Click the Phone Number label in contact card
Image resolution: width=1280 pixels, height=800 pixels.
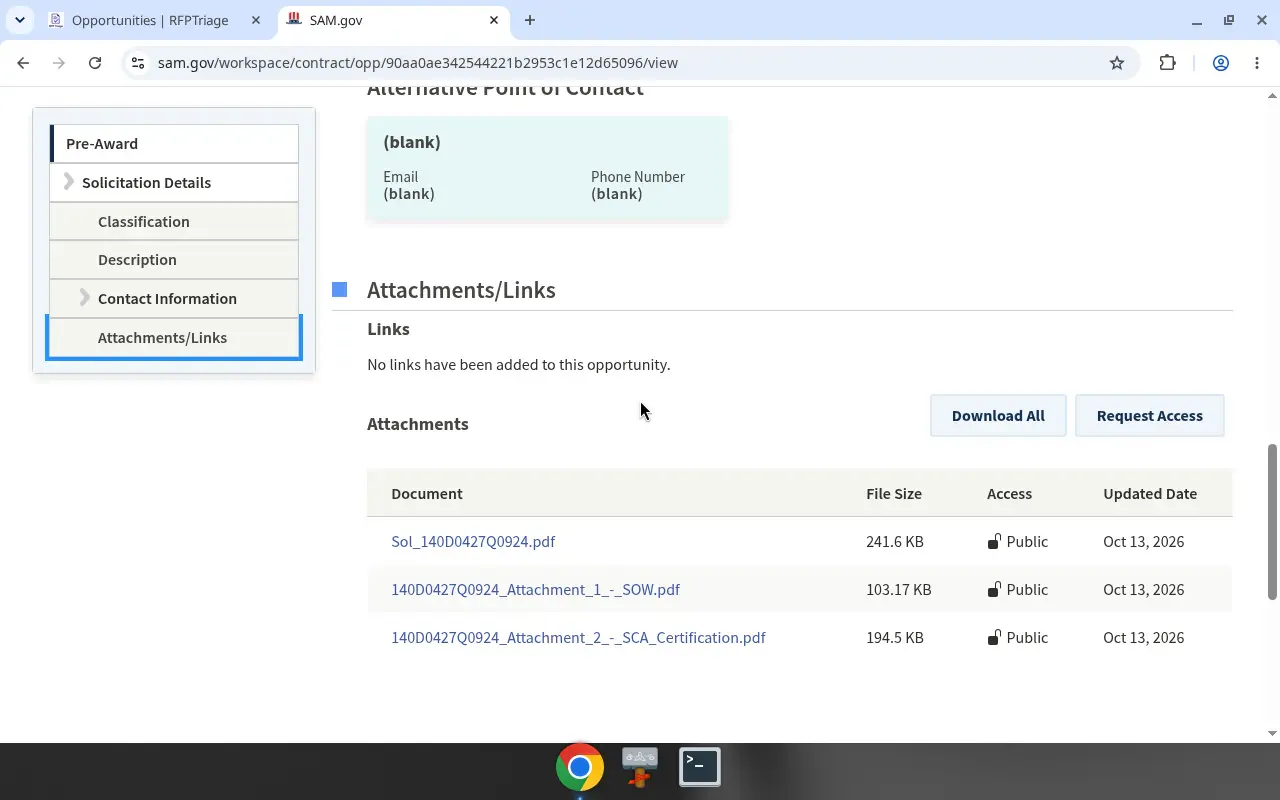pos(638,176)
